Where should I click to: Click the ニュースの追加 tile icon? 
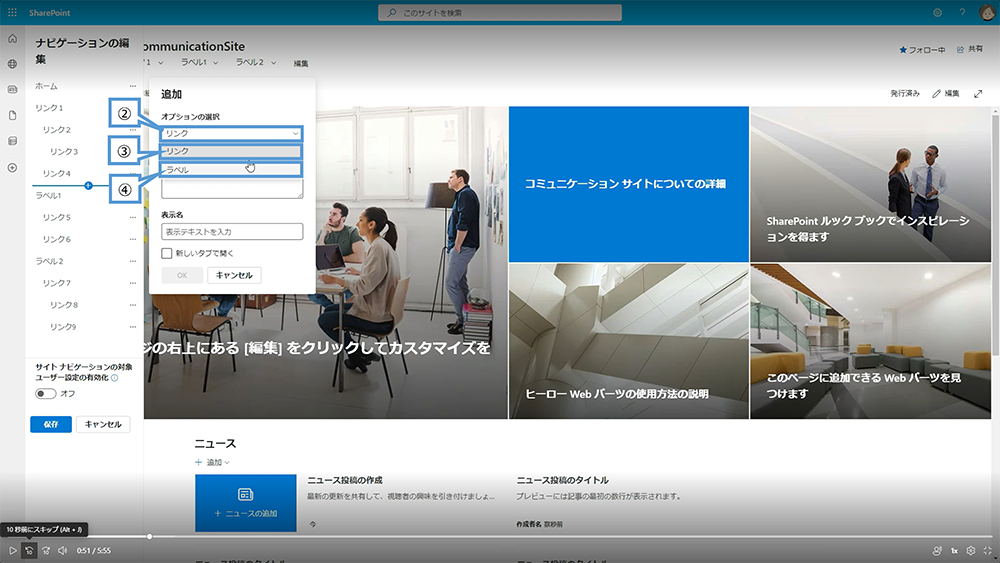pyautogui.click(x=246, y=494)
